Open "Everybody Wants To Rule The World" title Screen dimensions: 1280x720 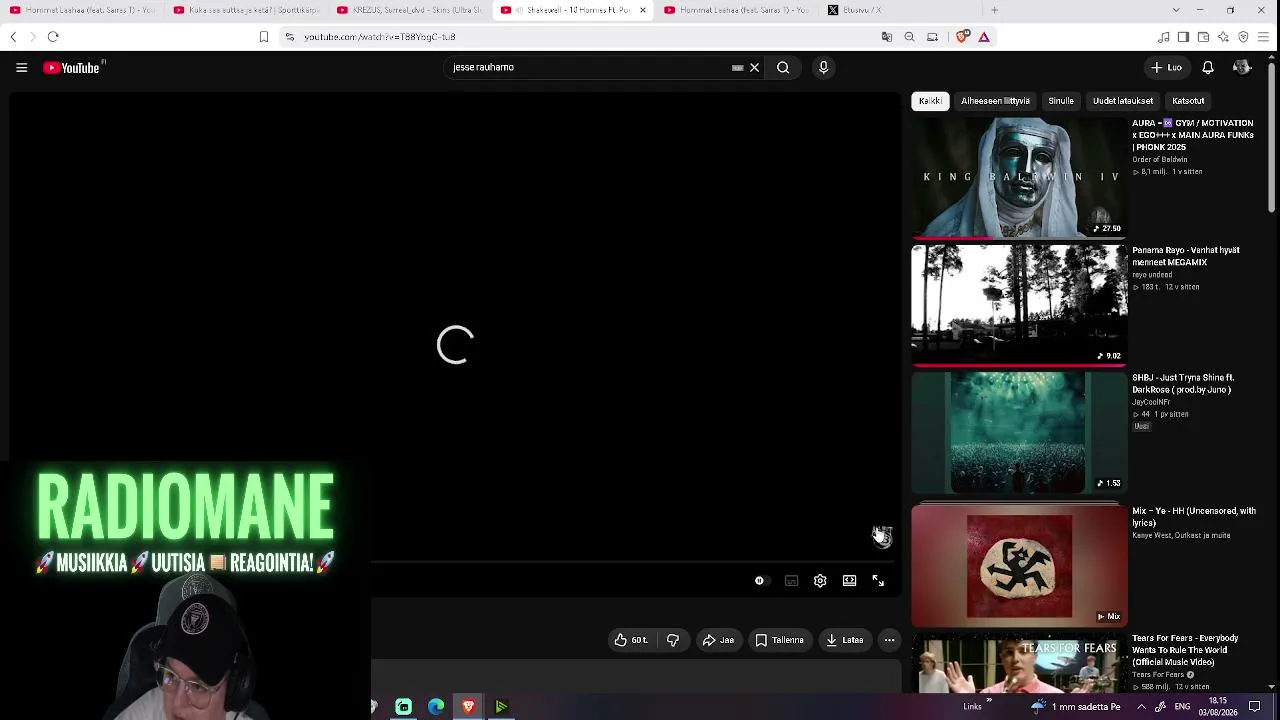(1185, 650)
